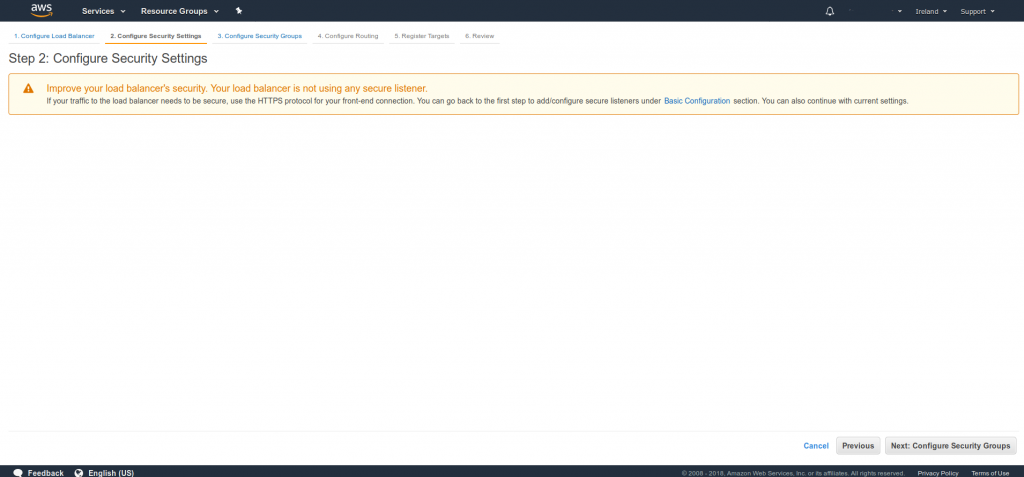This screenshot has width=1024, height=477.
Task: Switch to step 3 Configure Security Groups tab
Action: [259, 36]
